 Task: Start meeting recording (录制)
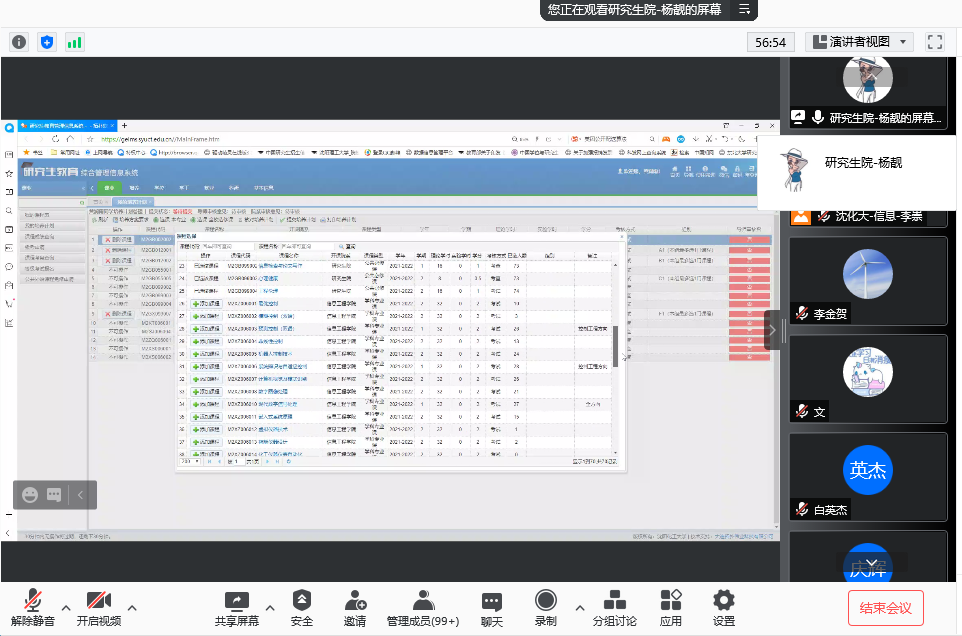pos(545,607)
